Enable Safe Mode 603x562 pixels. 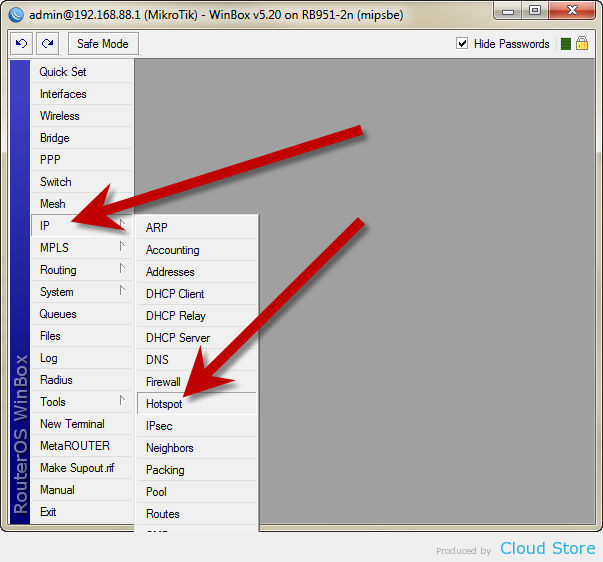tap(103, 43)
